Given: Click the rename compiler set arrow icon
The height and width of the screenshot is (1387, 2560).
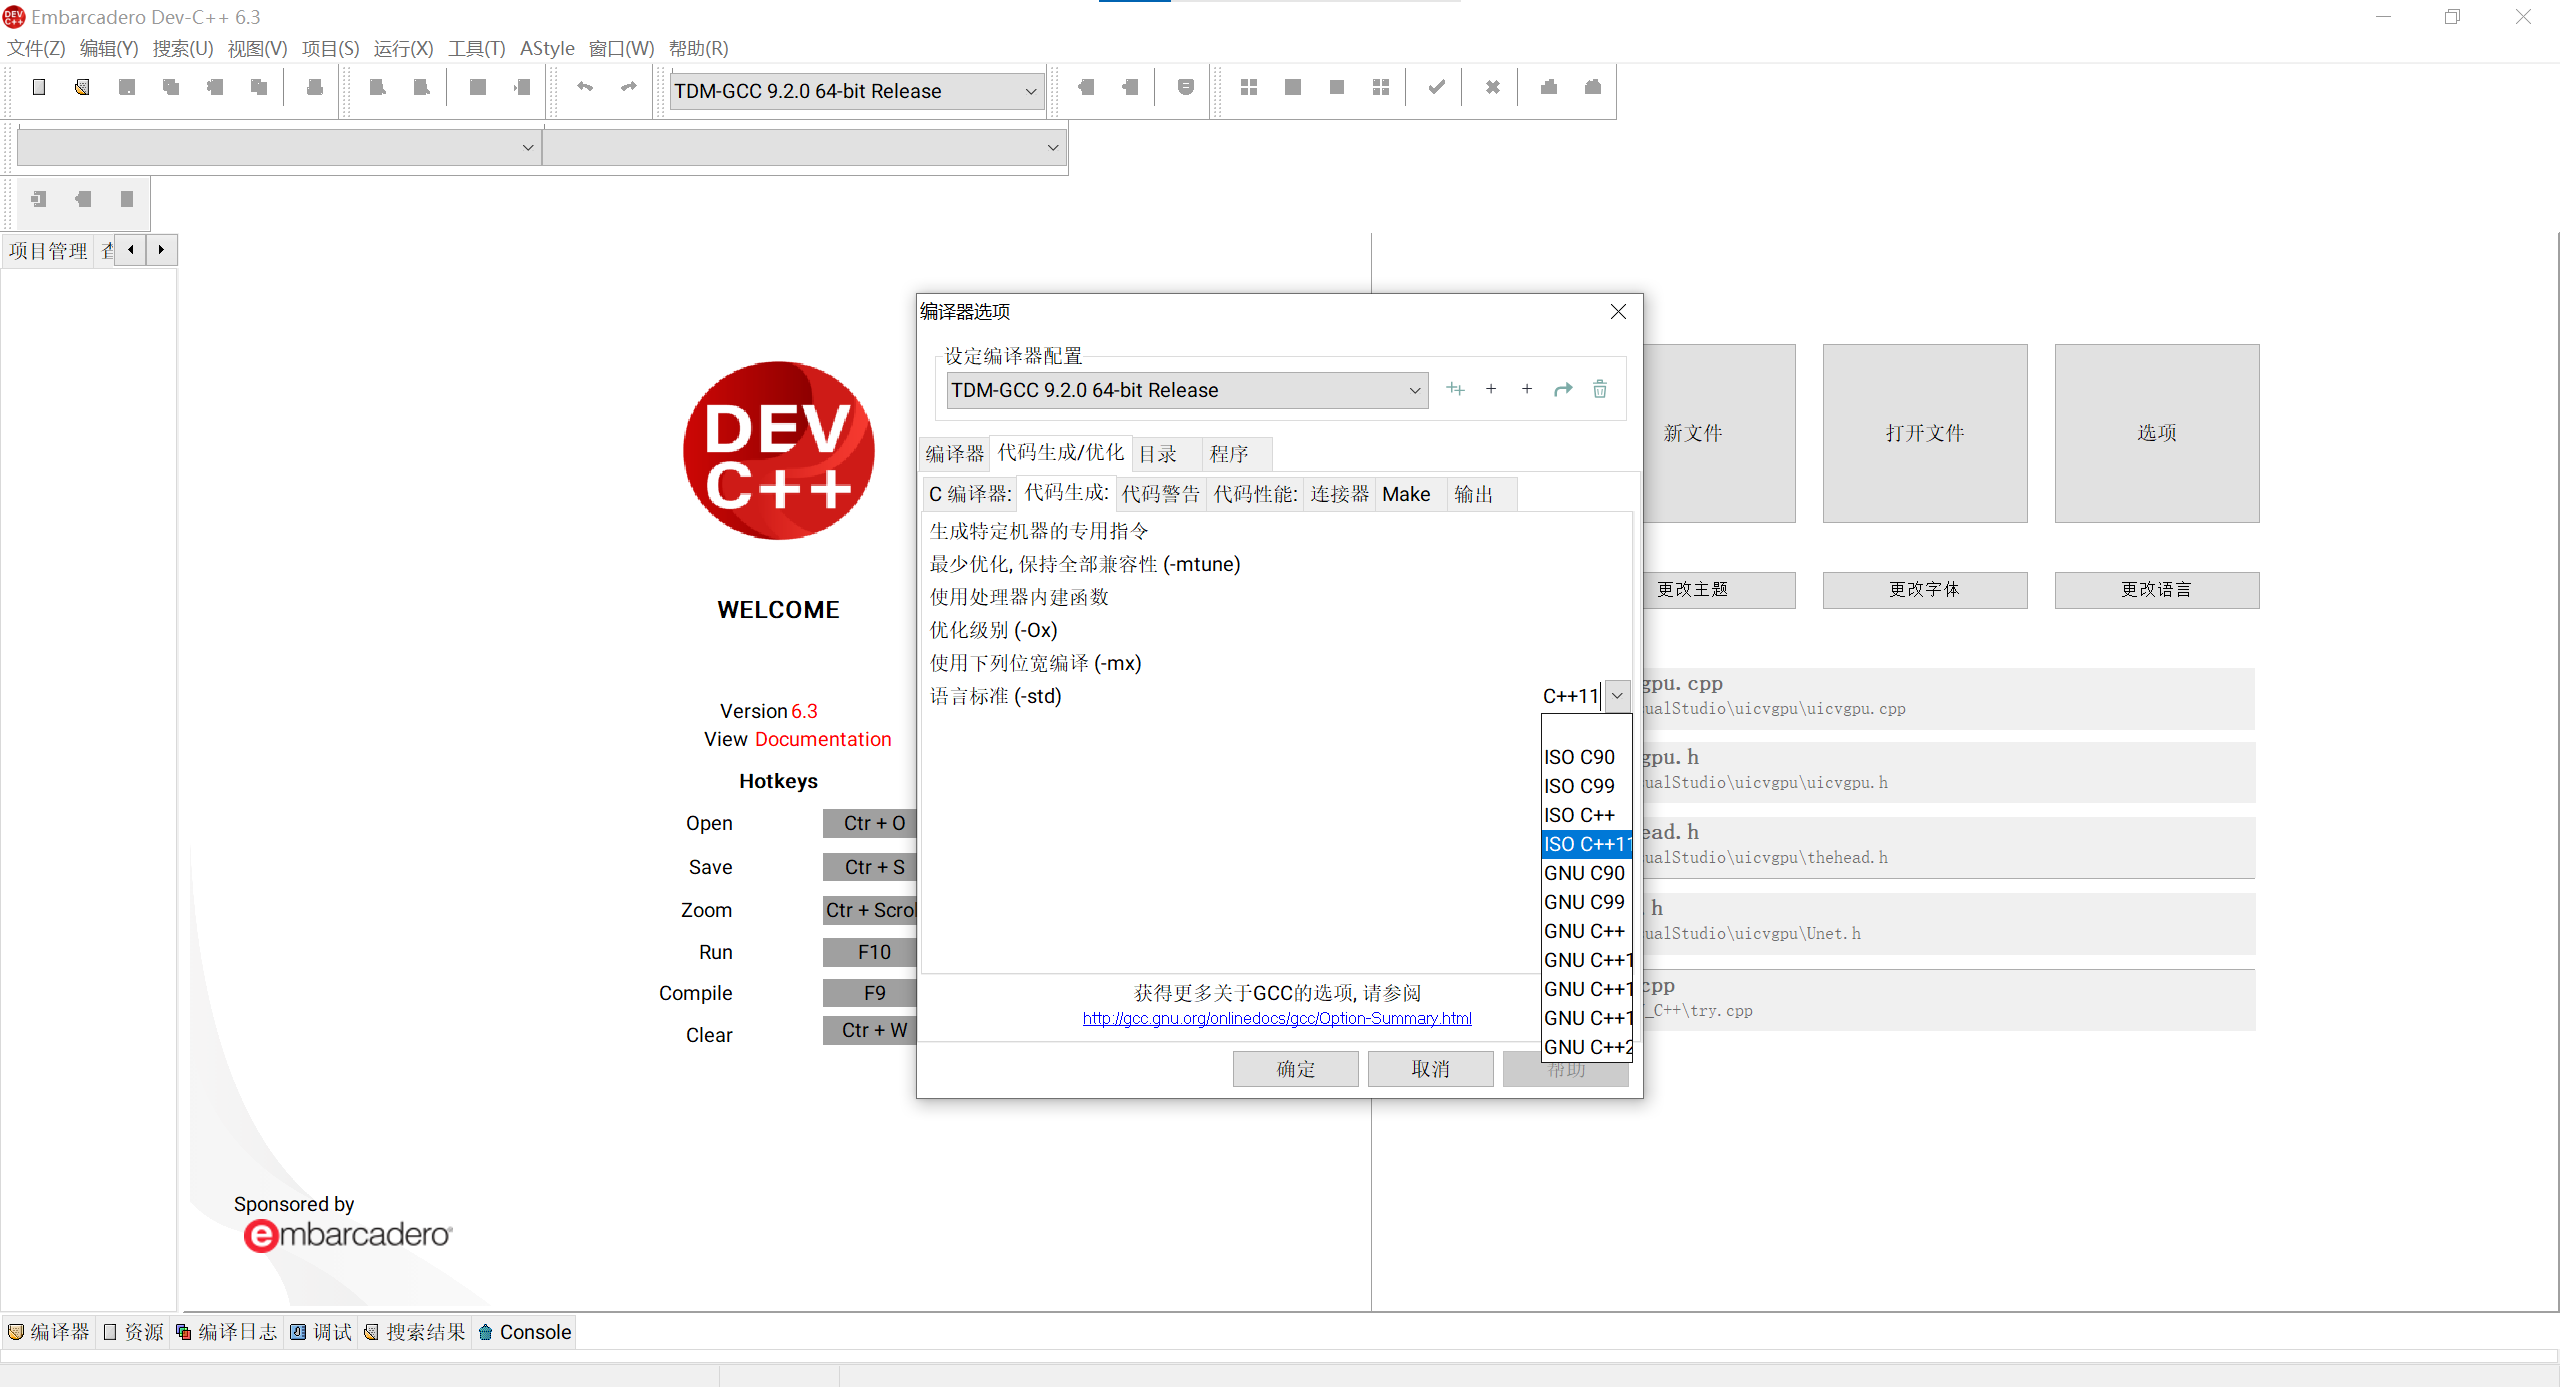Looking at the screenshot, I should coord(1562,389).
